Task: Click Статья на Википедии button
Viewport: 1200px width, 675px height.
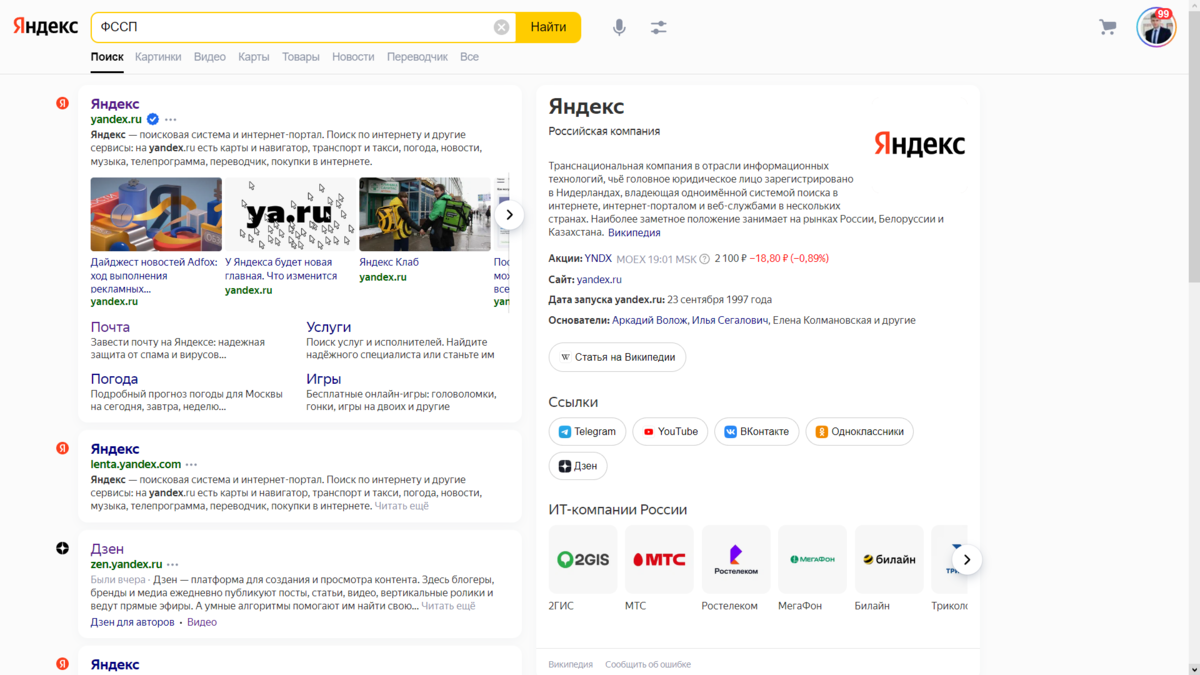Action: click(x=617, y=357)
